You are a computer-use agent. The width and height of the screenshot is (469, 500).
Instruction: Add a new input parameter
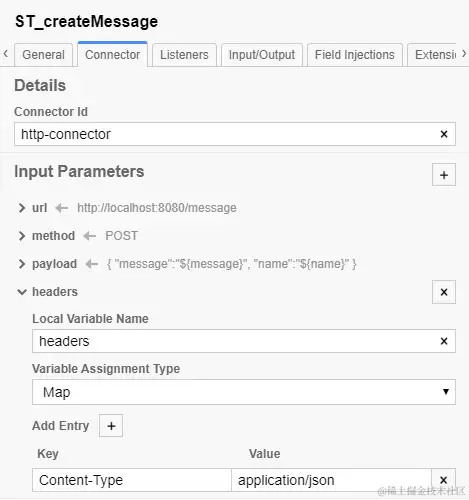[444, 175]
